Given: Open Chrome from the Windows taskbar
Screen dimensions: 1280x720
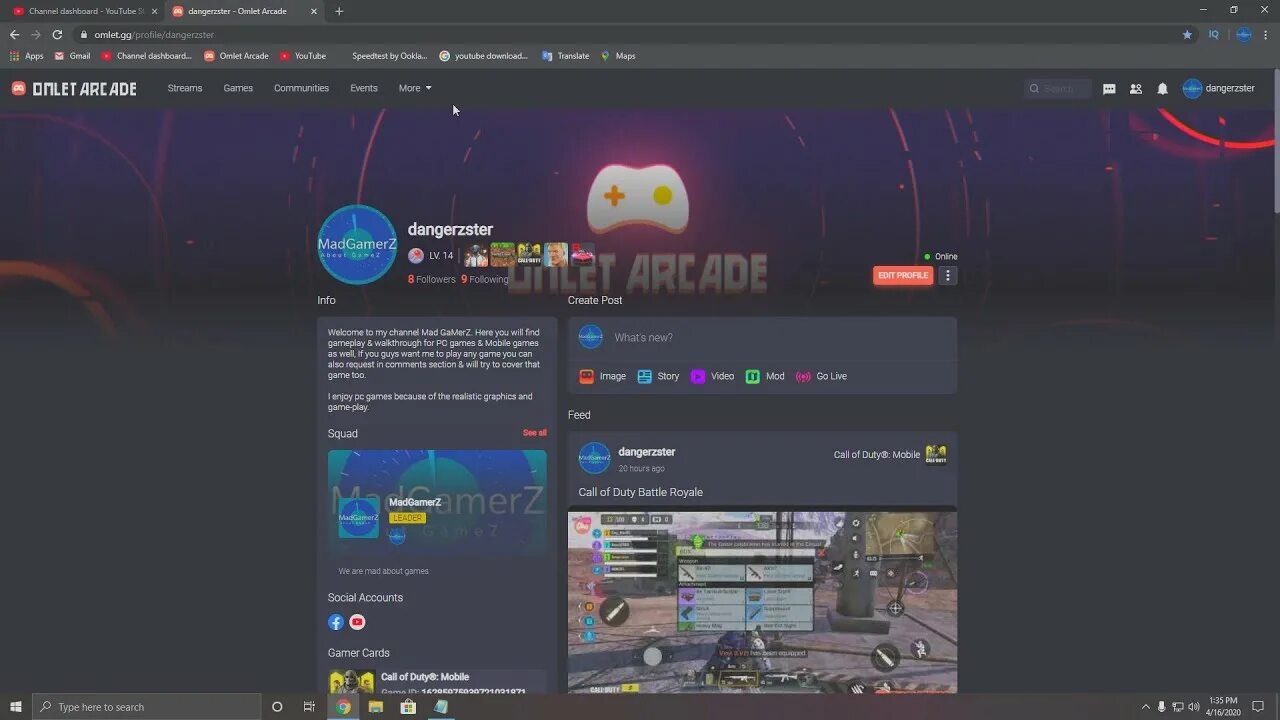Looking at the screenshot, I should pyautogui.click(x=343, y=706).
